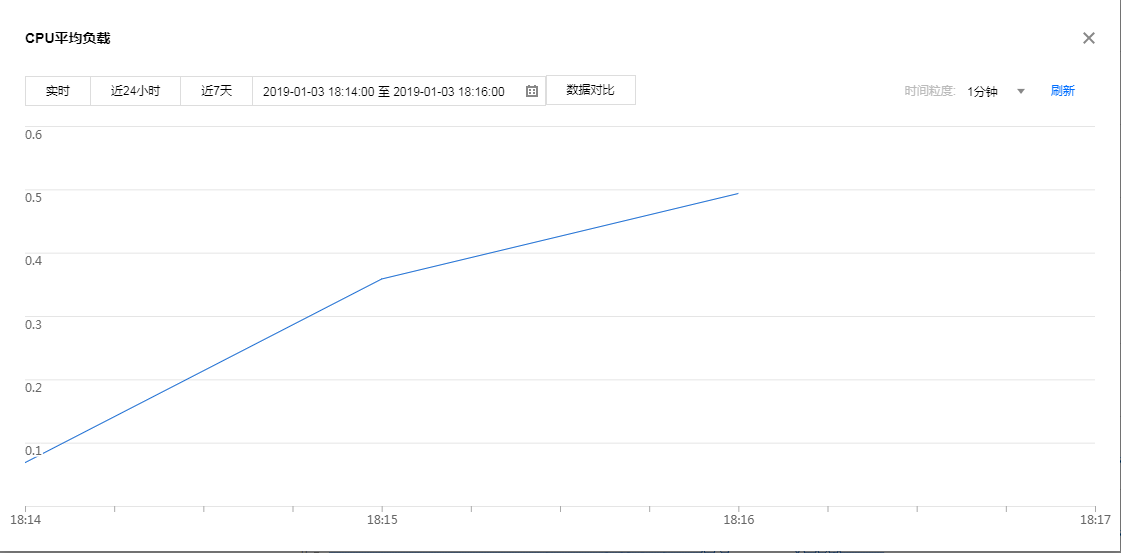The image size is (1121, 553).
Task: Switch to the 实时 tab
Action: pyautogui.click(x=58, y=91)
